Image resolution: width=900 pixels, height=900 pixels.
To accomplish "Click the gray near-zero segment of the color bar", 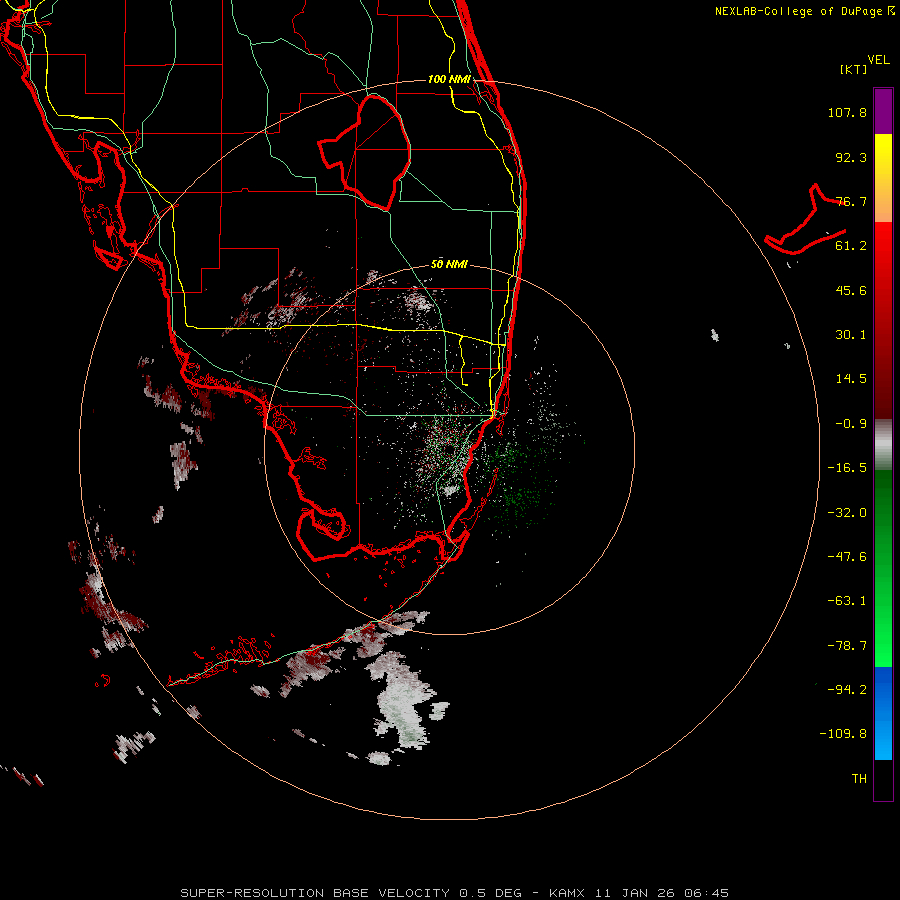I will point(883,445).
